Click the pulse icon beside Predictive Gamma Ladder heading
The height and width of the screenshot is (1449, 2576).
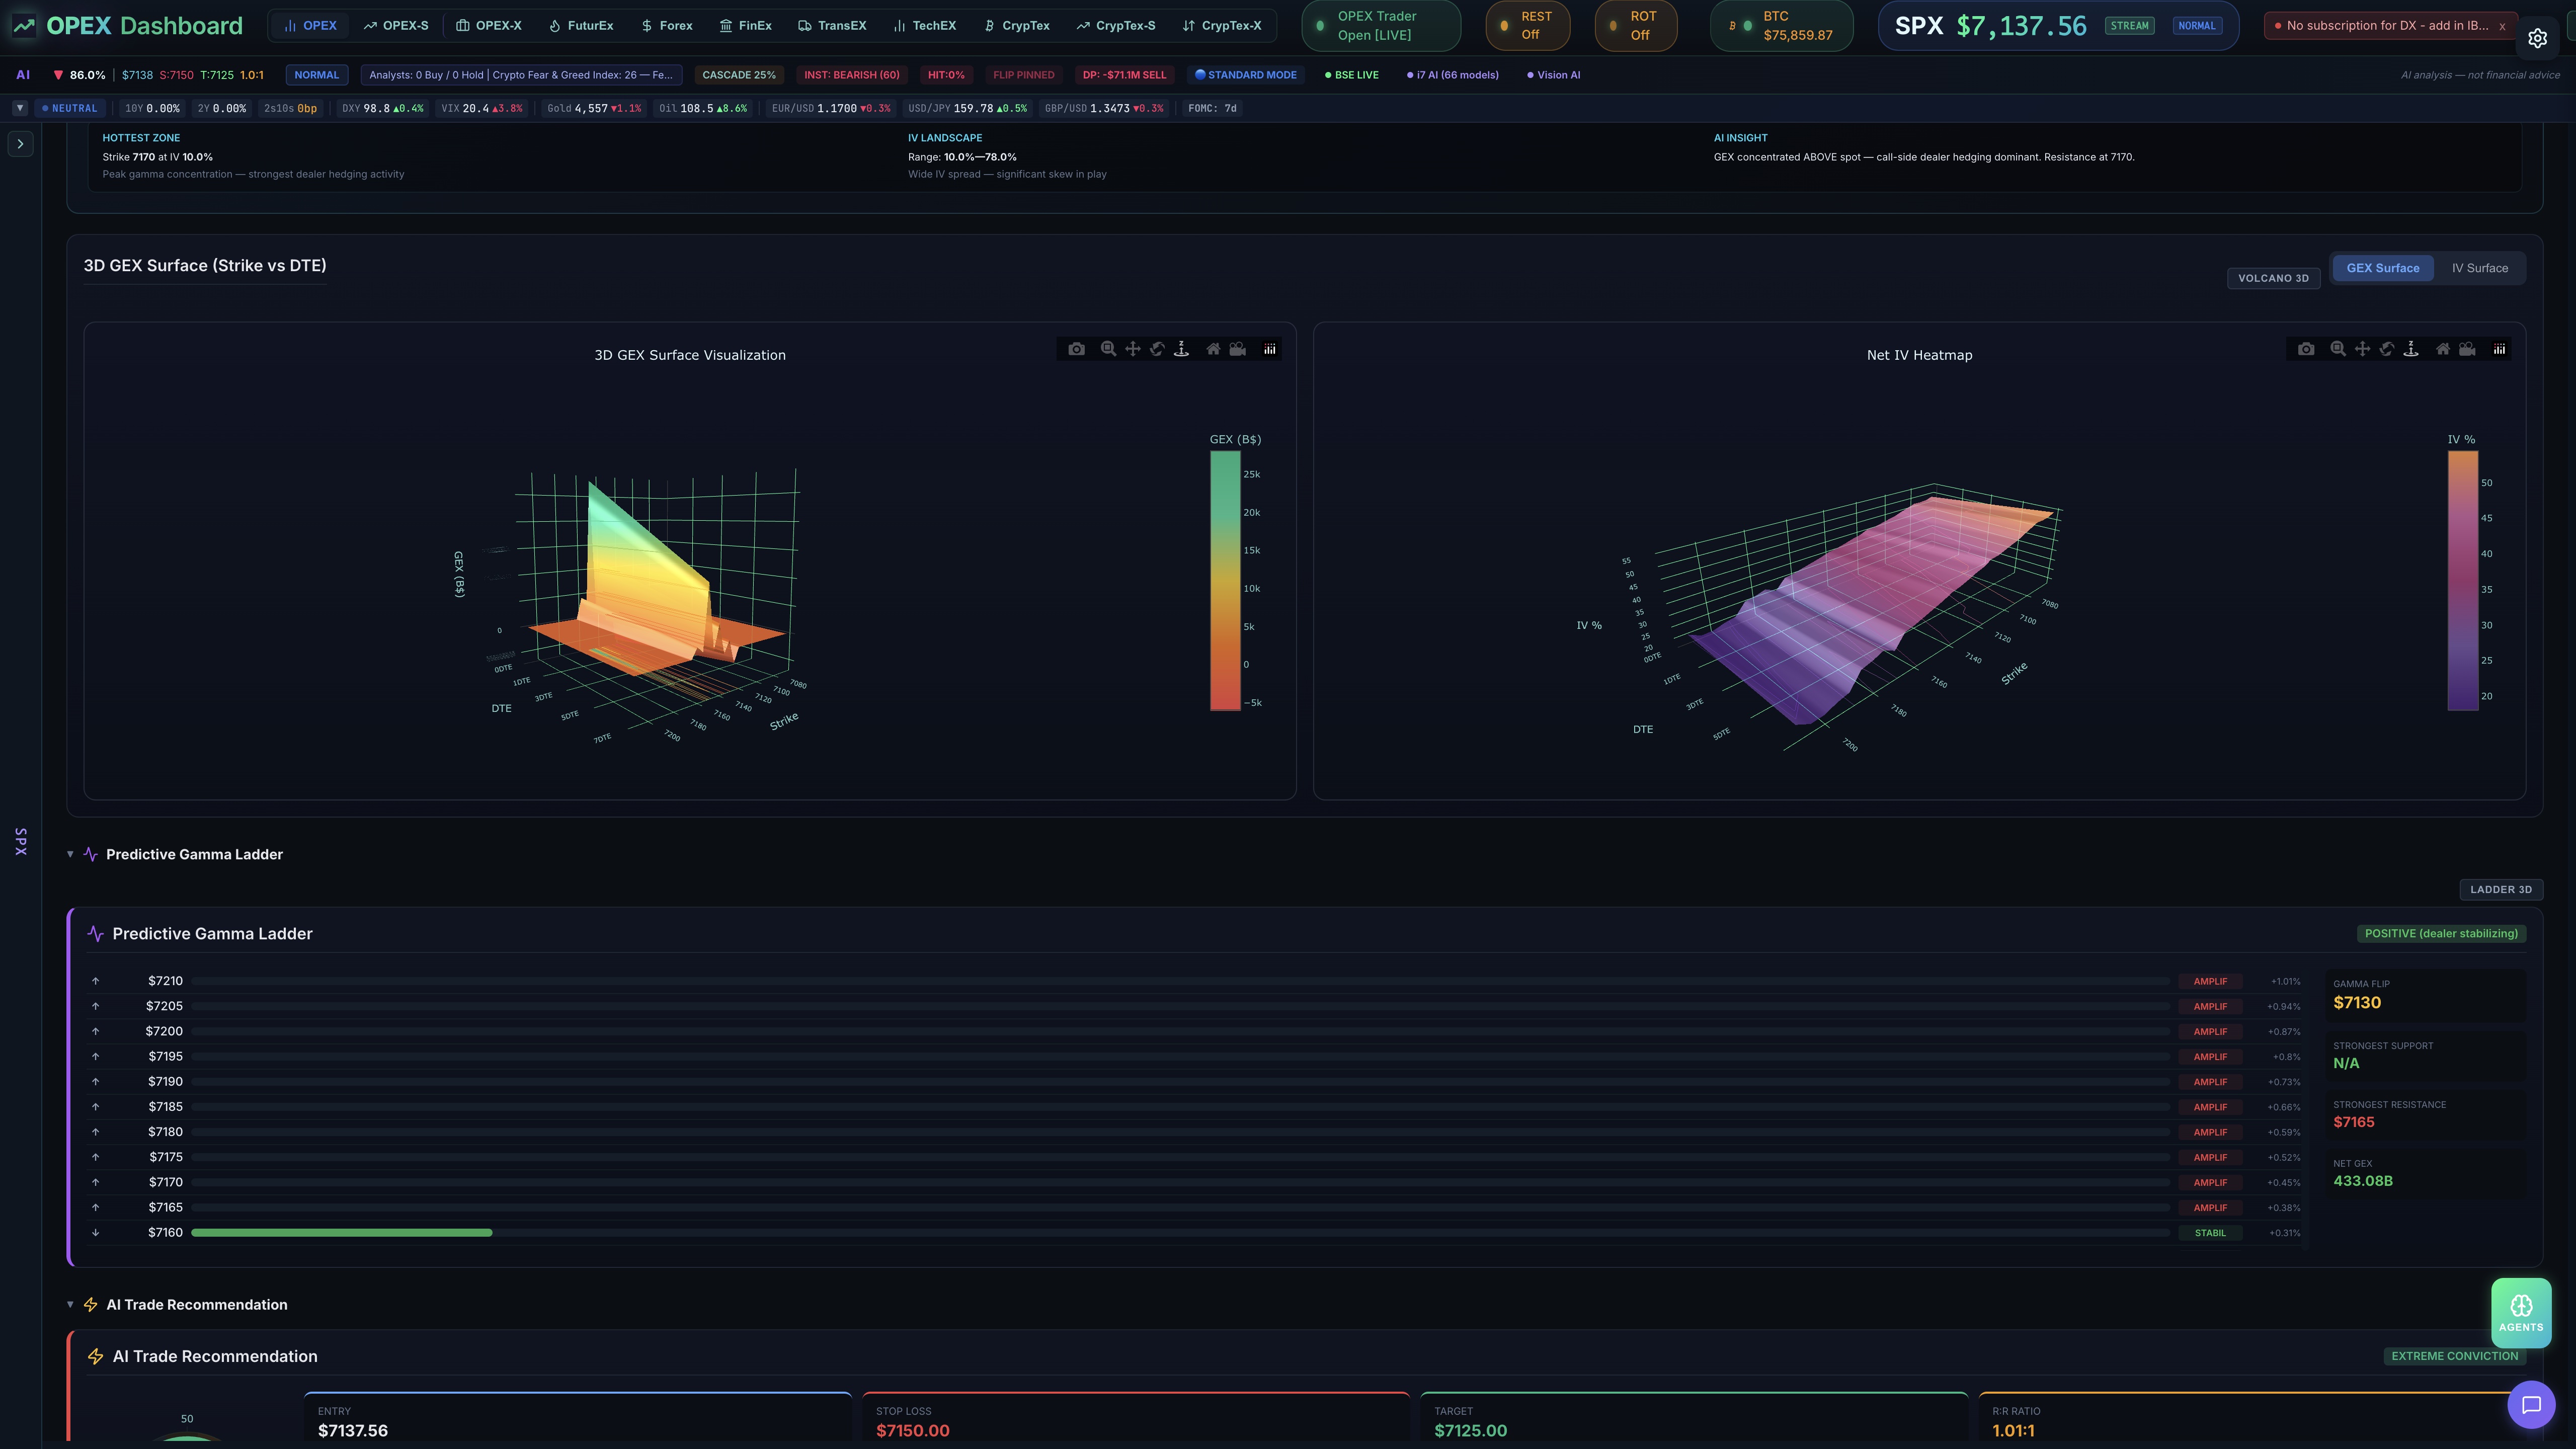95,934
